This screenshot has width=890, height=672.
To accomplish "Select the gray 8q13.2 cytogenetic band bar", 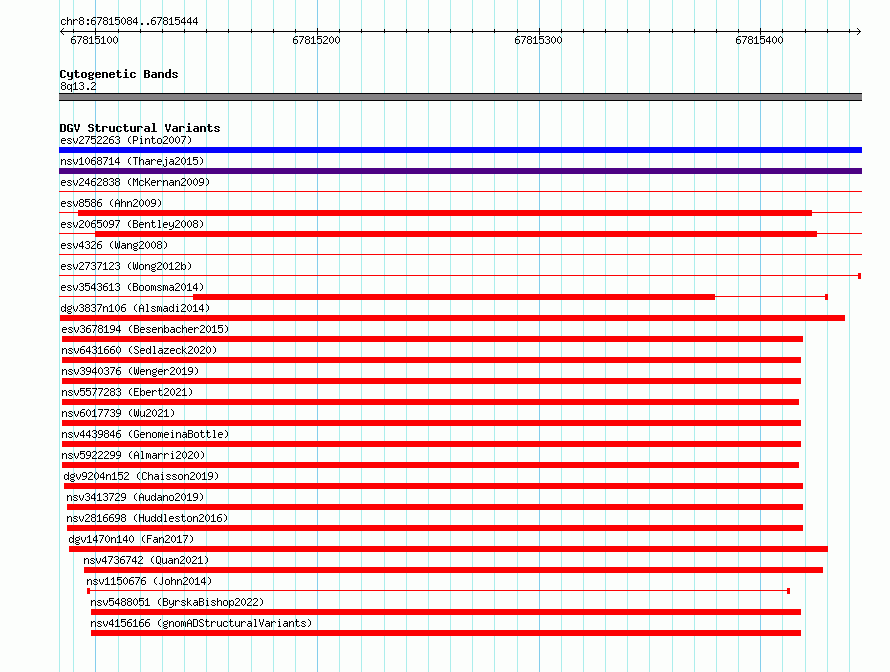I will (460, 97).
